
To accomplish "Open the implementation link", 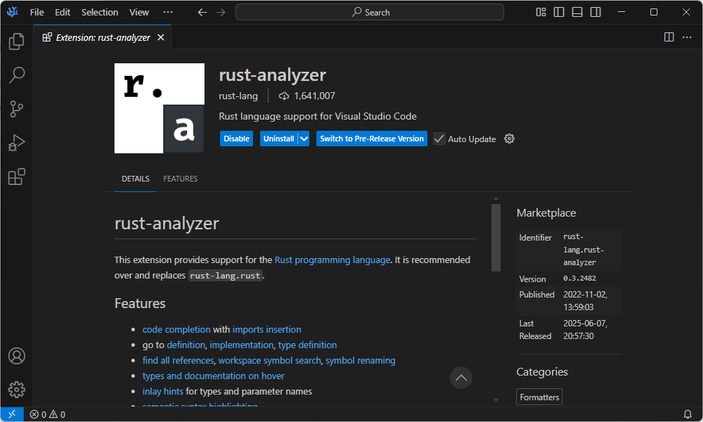I will click(x=241, y=345).
